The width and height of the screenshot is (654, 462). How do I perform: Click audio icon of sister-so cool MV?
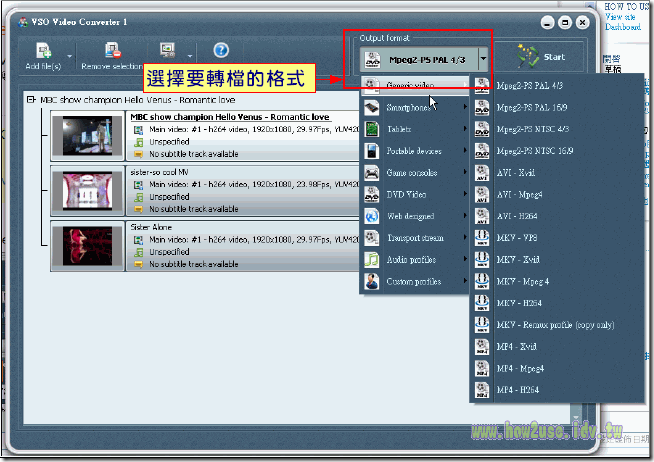tap(138, 197)
